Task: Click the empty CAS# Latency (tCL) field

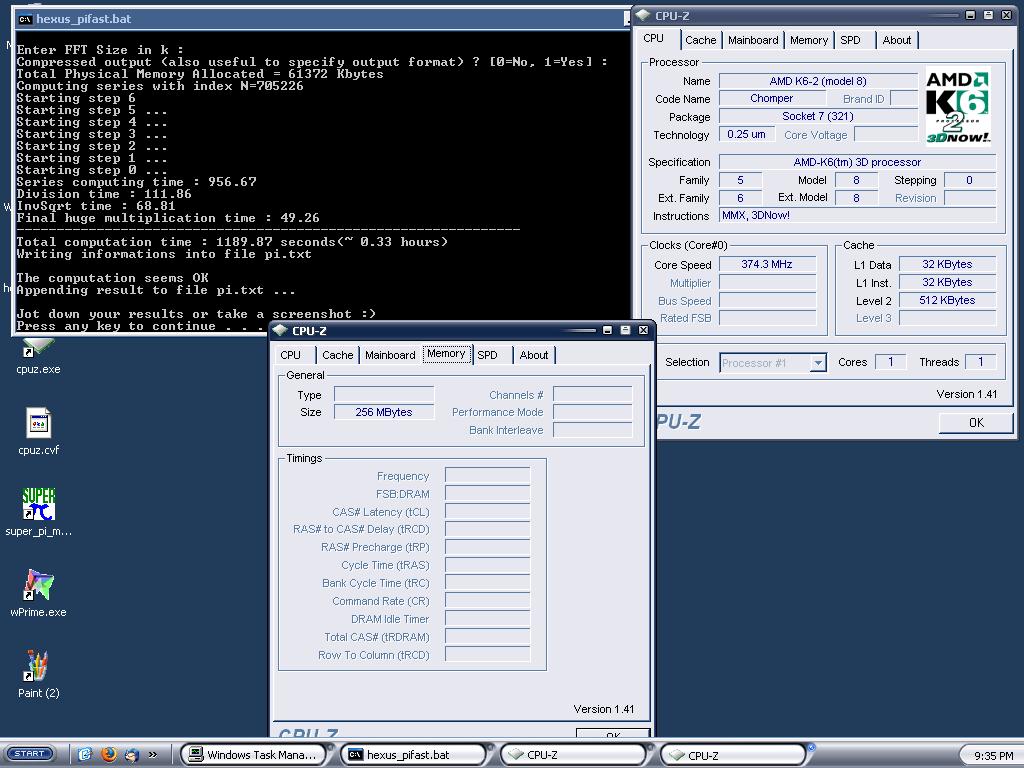Action: pyautogui.click(x=487, y=511)
